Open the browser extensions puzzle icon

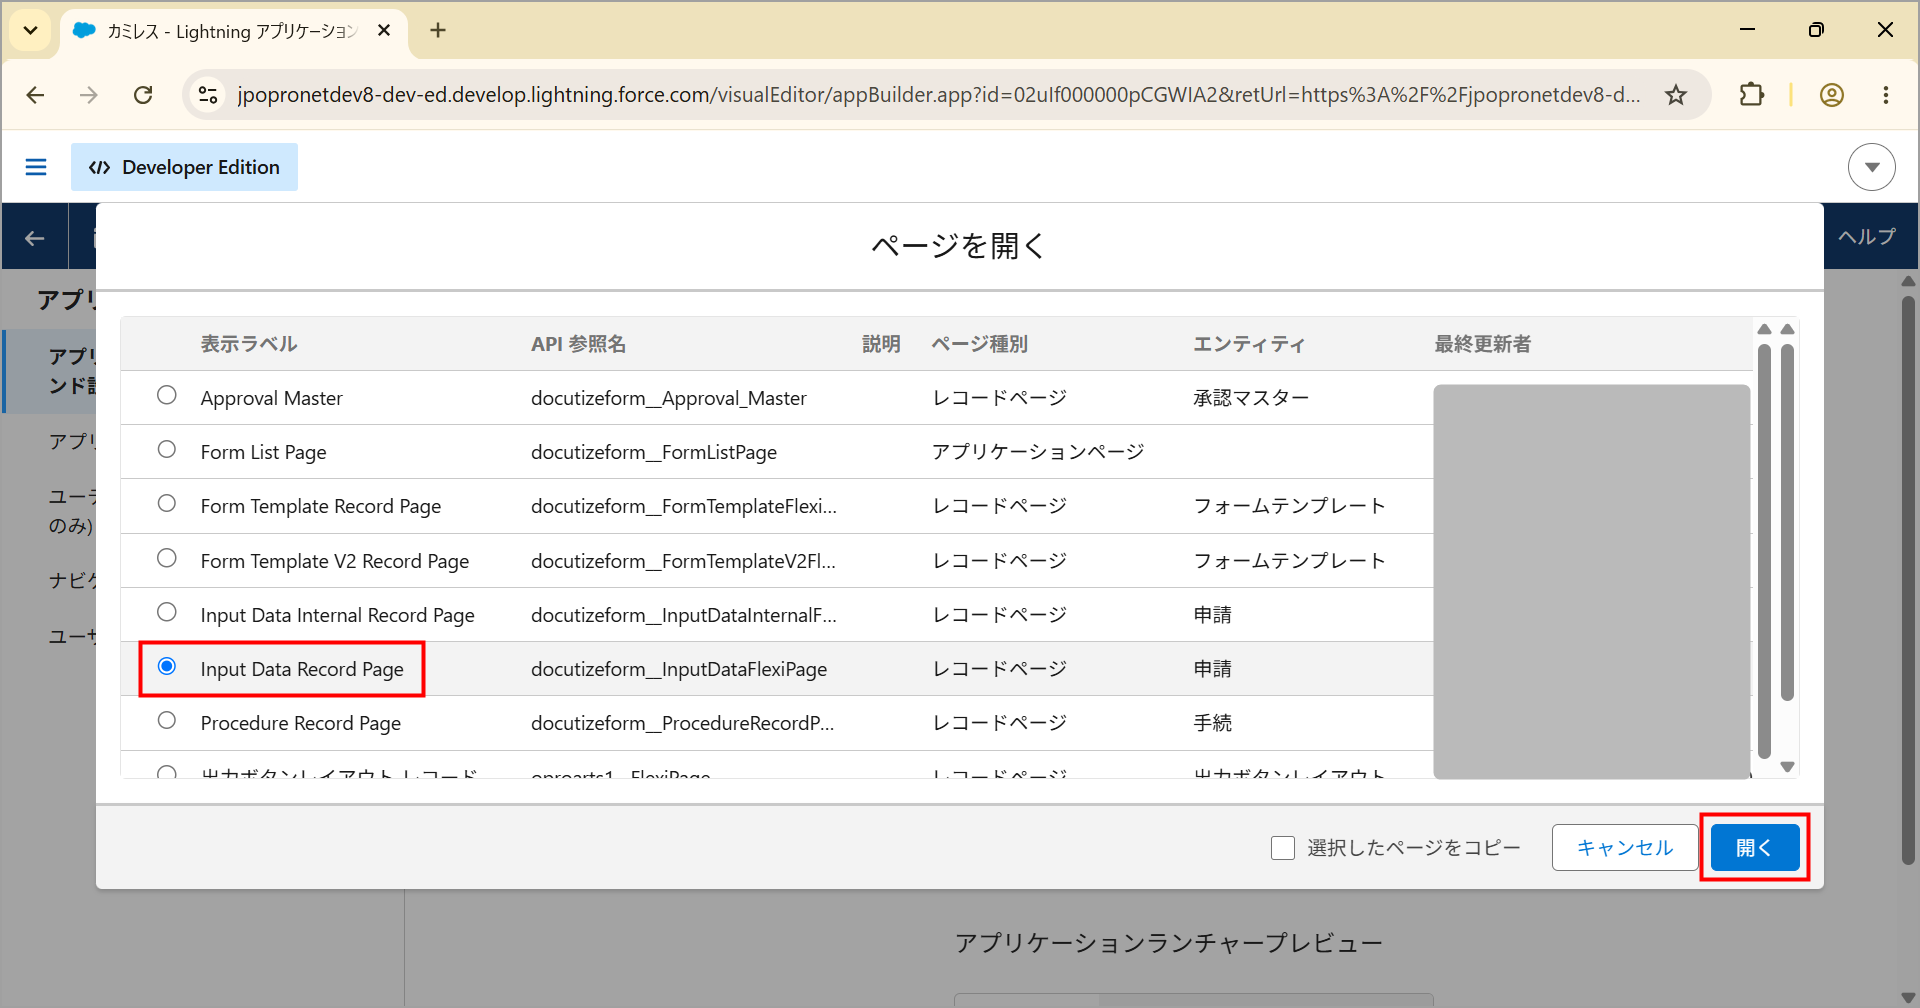pos(1751,95)
